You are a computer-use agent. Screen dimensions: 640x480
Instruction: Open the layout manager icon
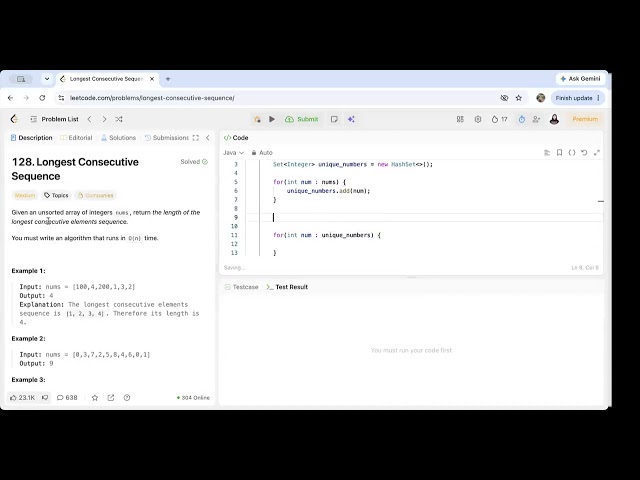(460, 119)
